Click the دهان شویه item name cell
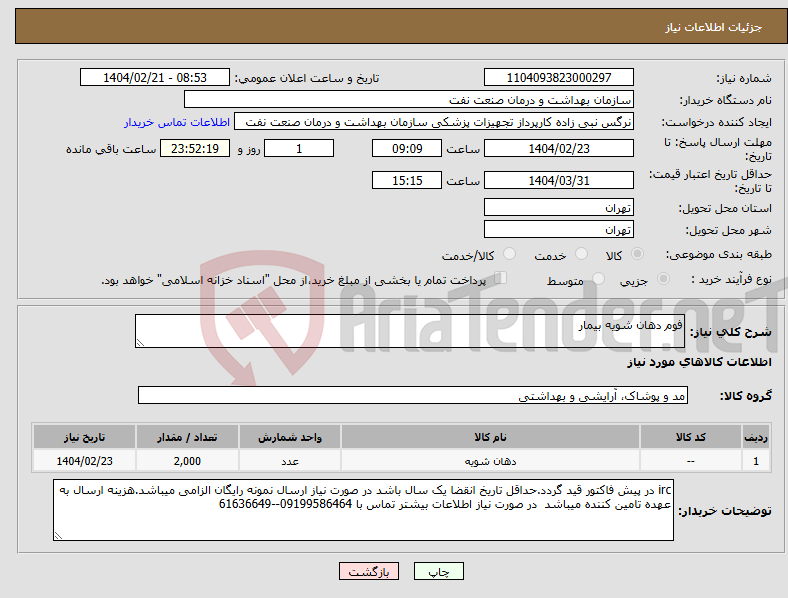This screenshot has height=598, width=788. 490,460
